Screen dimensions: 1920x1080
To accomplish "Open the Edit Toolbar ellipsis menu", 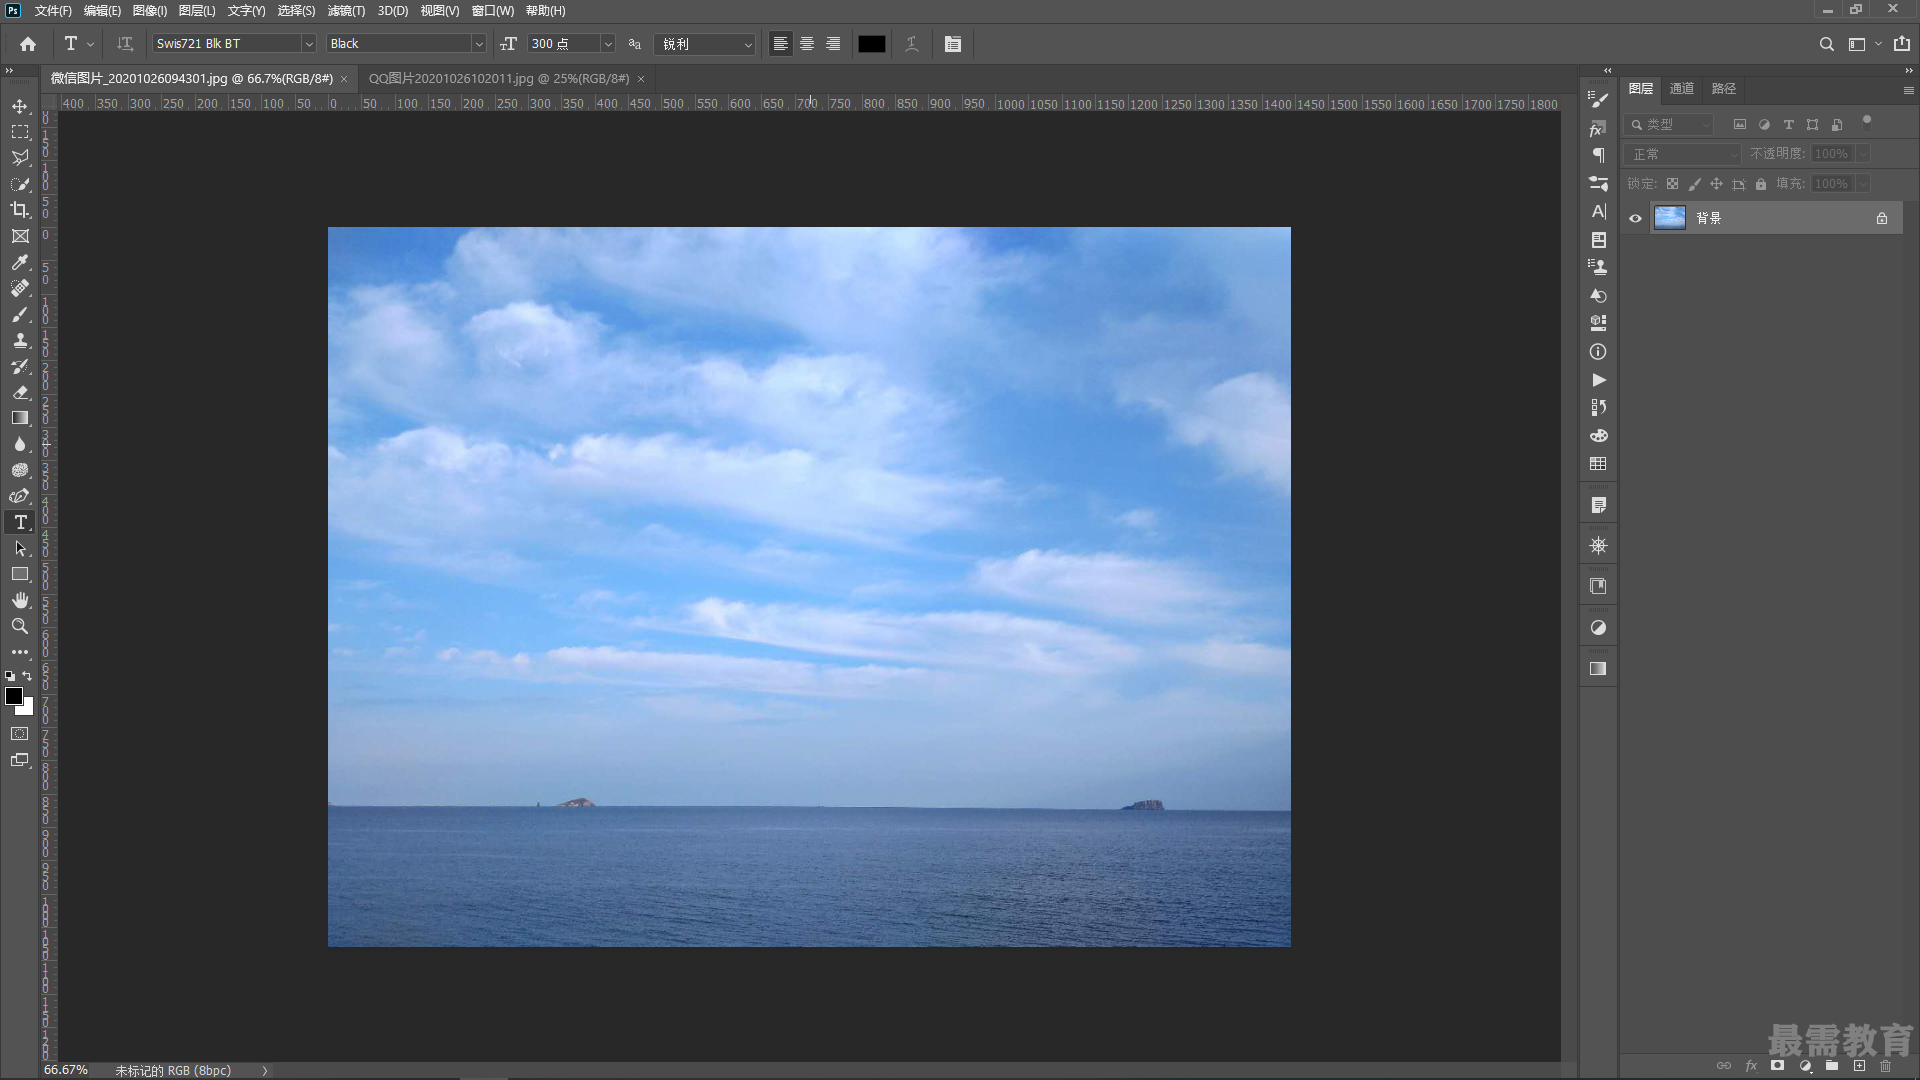I will coord(20,652).
